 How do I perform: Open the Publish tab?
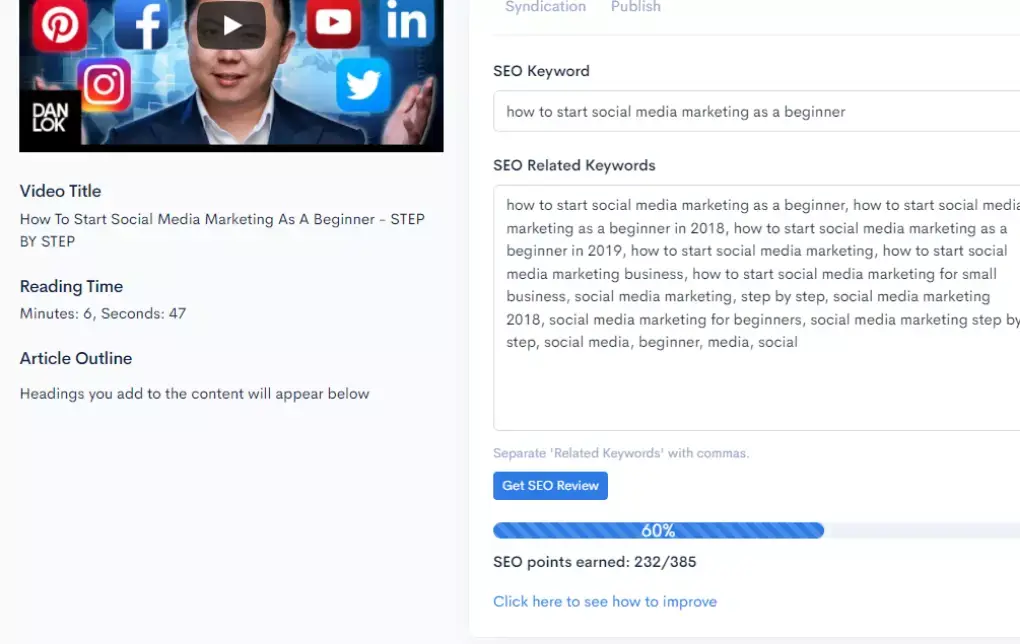[636, 7]
